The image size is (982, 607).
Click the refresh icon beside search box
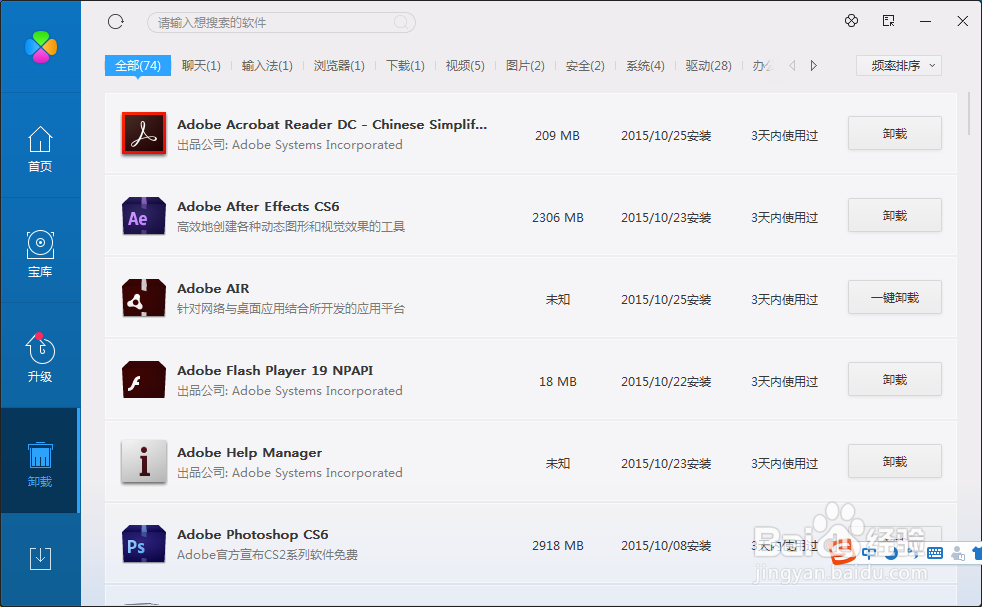(116, 22)
